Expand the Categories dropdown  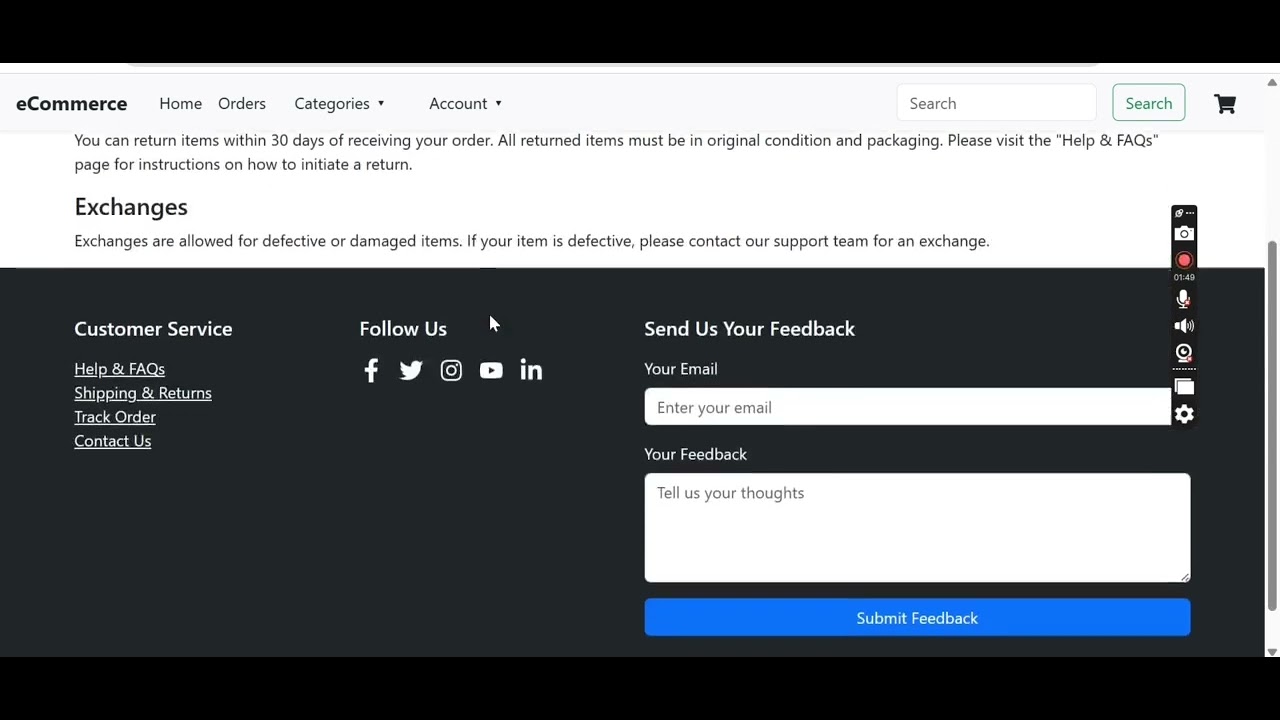pyautogui.click(x=339, y=104)
